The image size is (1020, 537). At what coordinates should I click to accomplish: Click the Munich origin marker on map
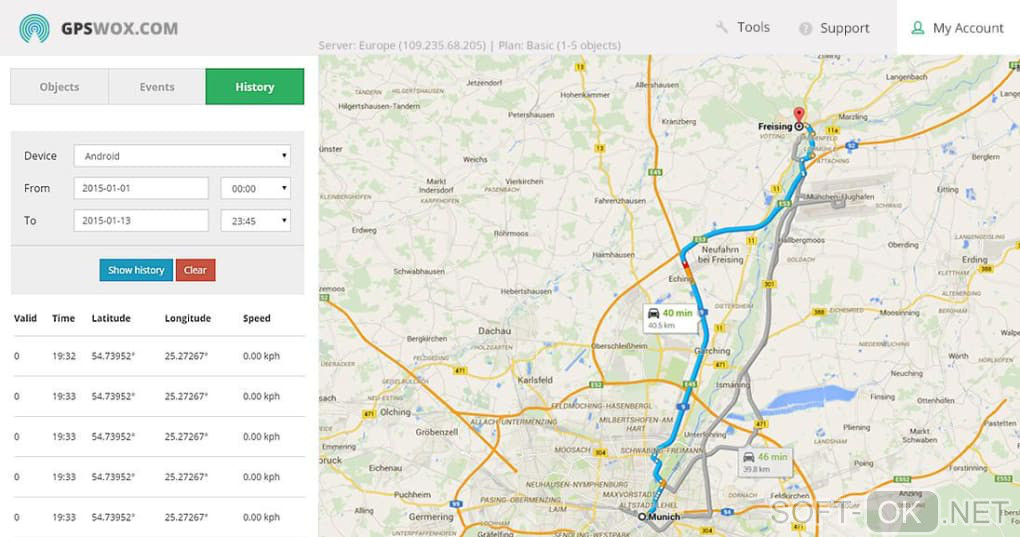click(642, 517)
